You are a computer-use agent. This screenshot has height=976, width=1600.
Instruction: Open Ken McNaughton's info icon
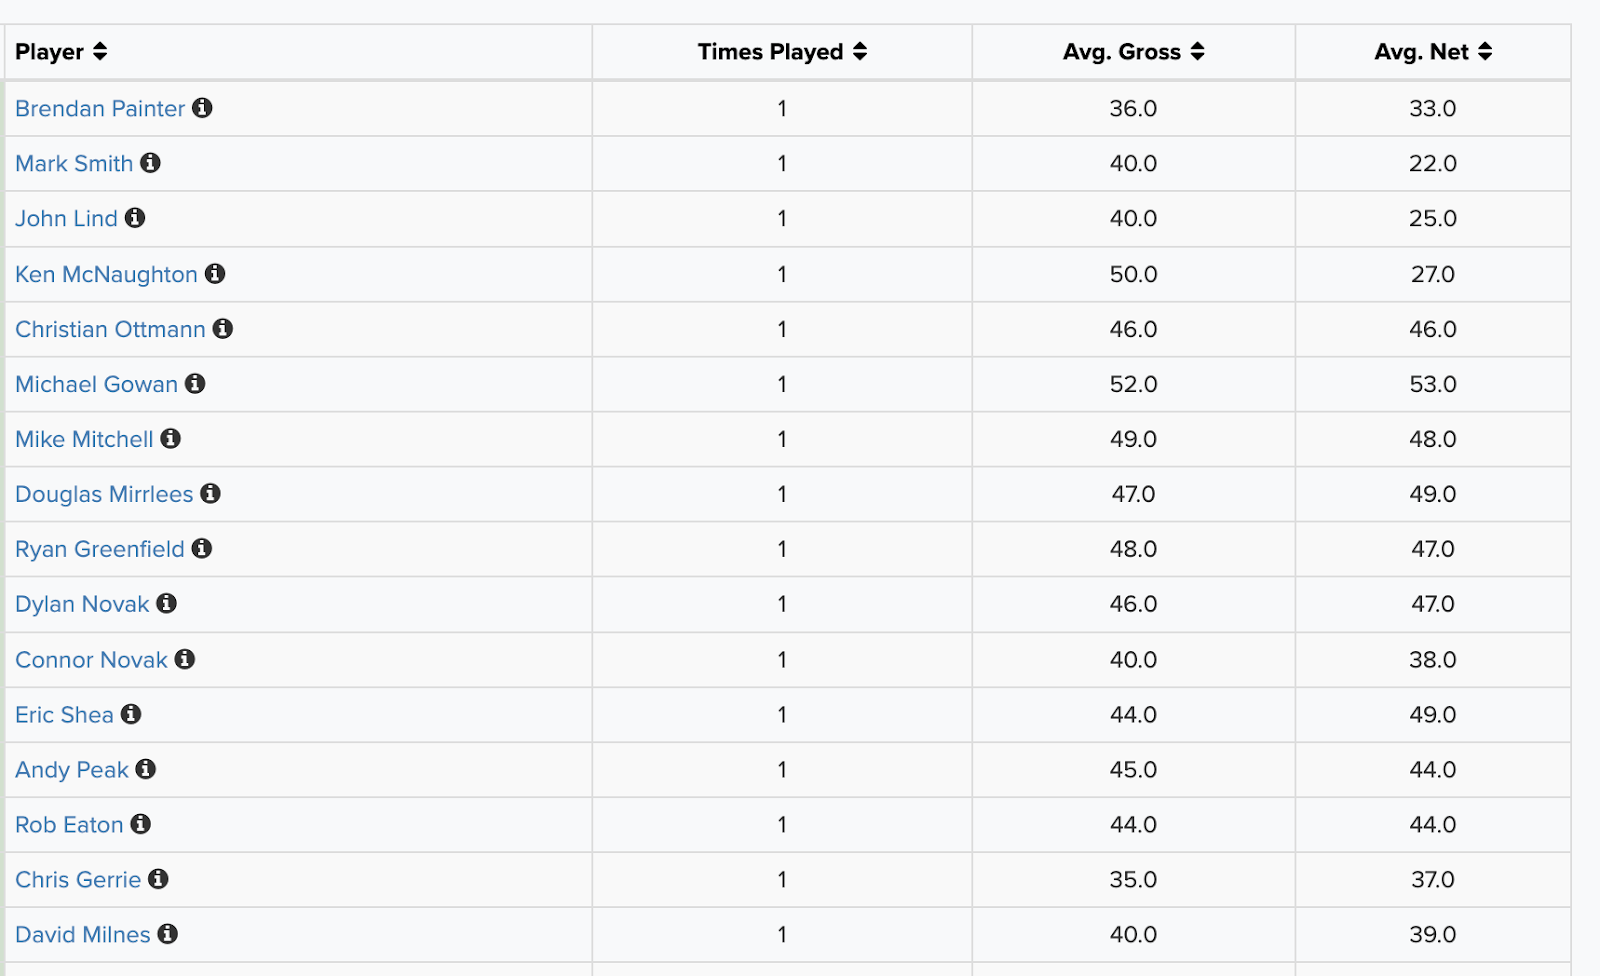click(215, 273)
